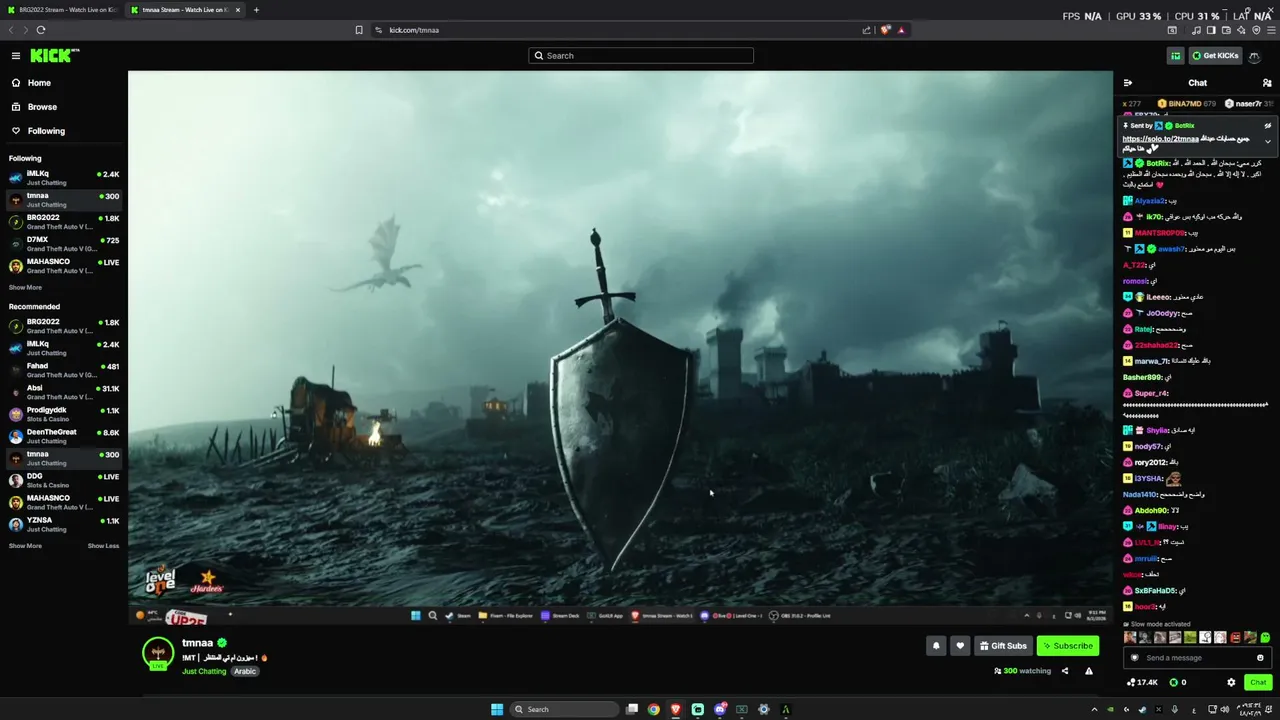
Task: Open the Steam tray icon
Action: coord(1142,709)
